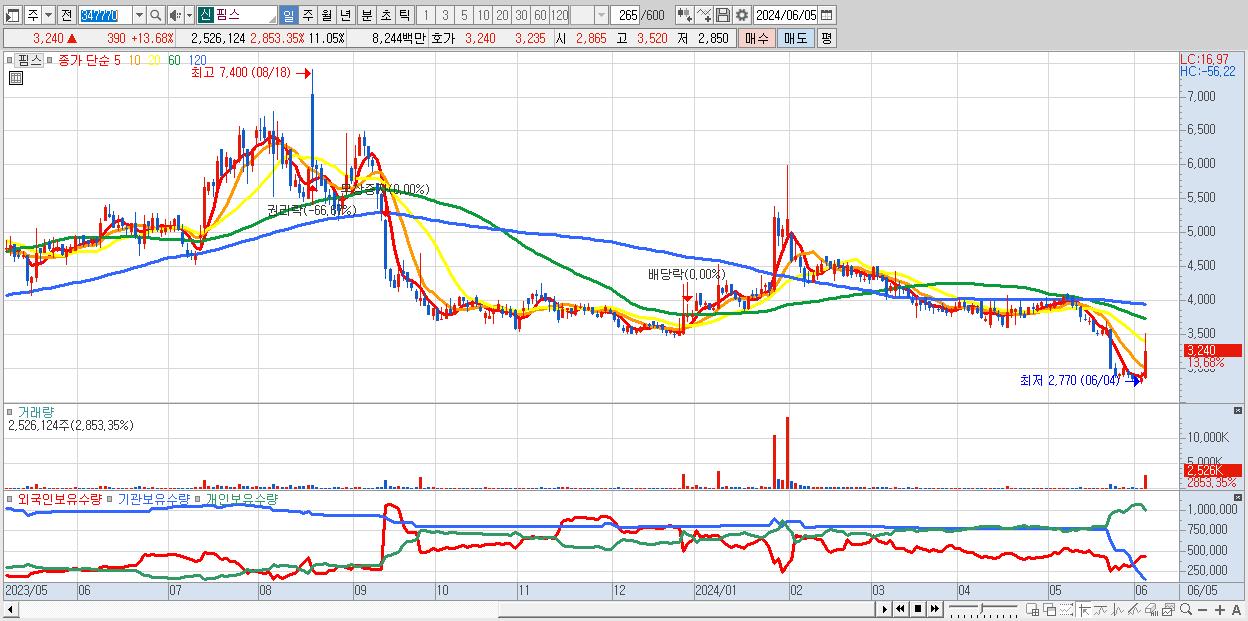1248x621 pixels.
Task: Expand the dropdown arrow beside speaker icon
Action: 189,15
